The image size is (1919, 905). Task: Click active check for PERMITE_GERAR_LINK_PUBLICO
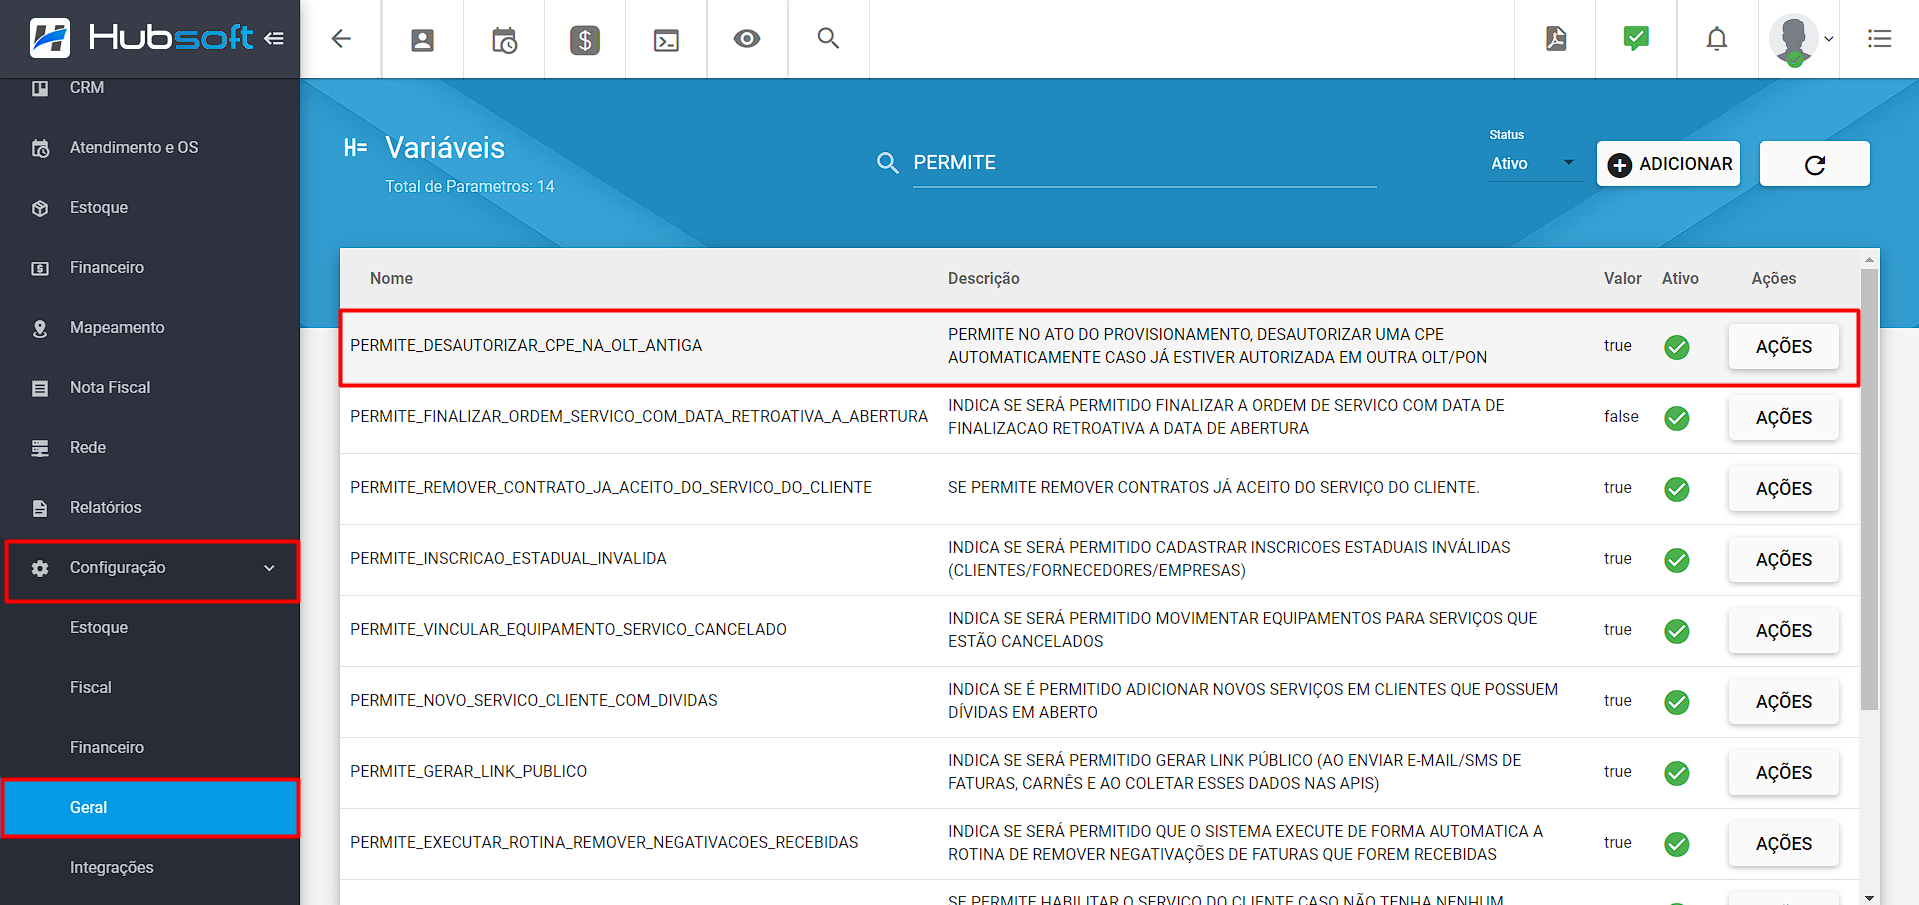1677,773
